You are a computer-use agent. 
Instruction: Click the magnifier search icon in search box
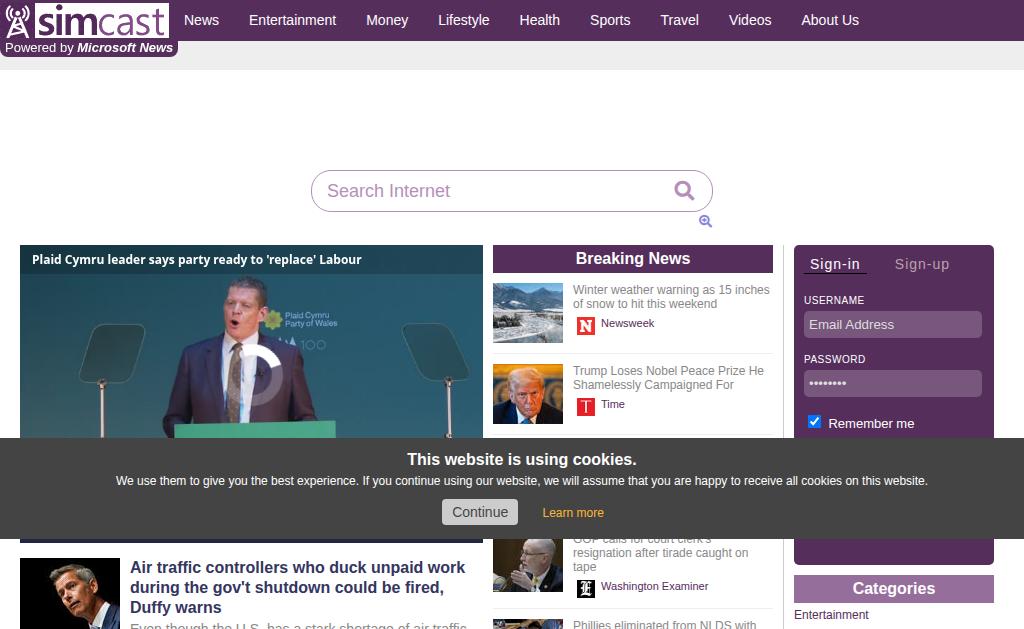(x=684, y=191)
